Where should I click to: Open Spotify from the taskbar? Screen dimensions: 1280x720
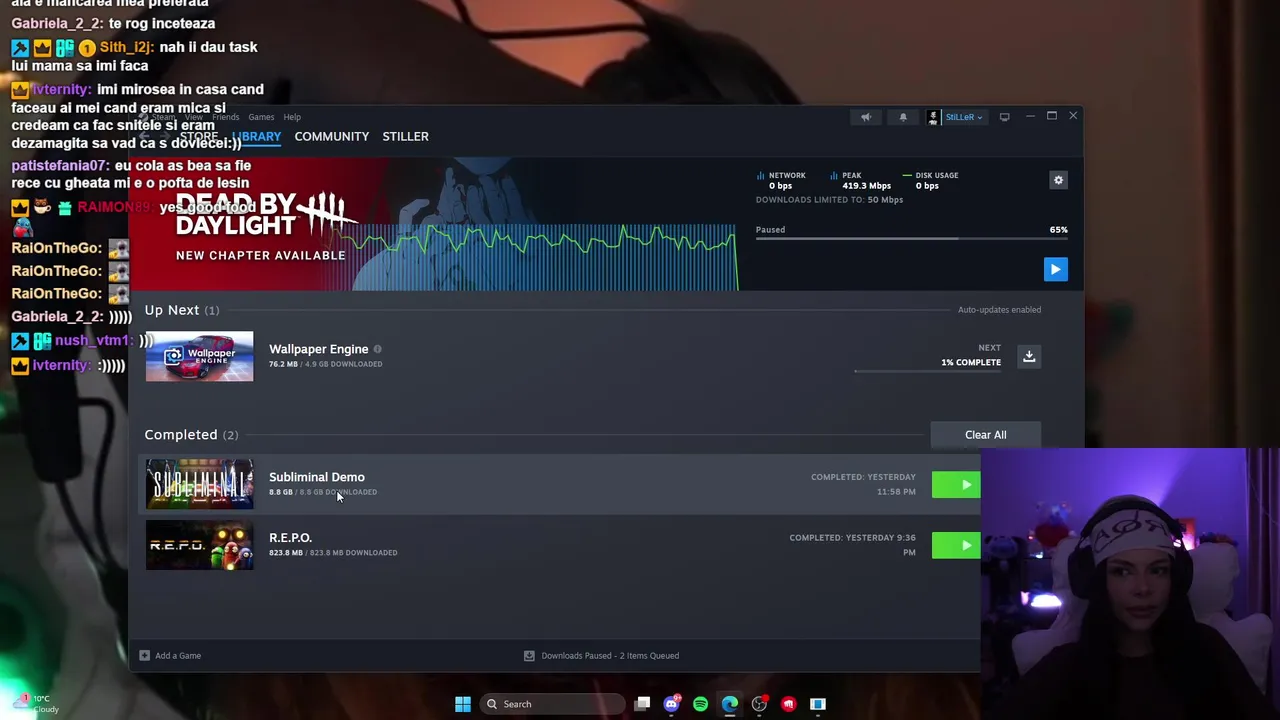coord(700,704)
